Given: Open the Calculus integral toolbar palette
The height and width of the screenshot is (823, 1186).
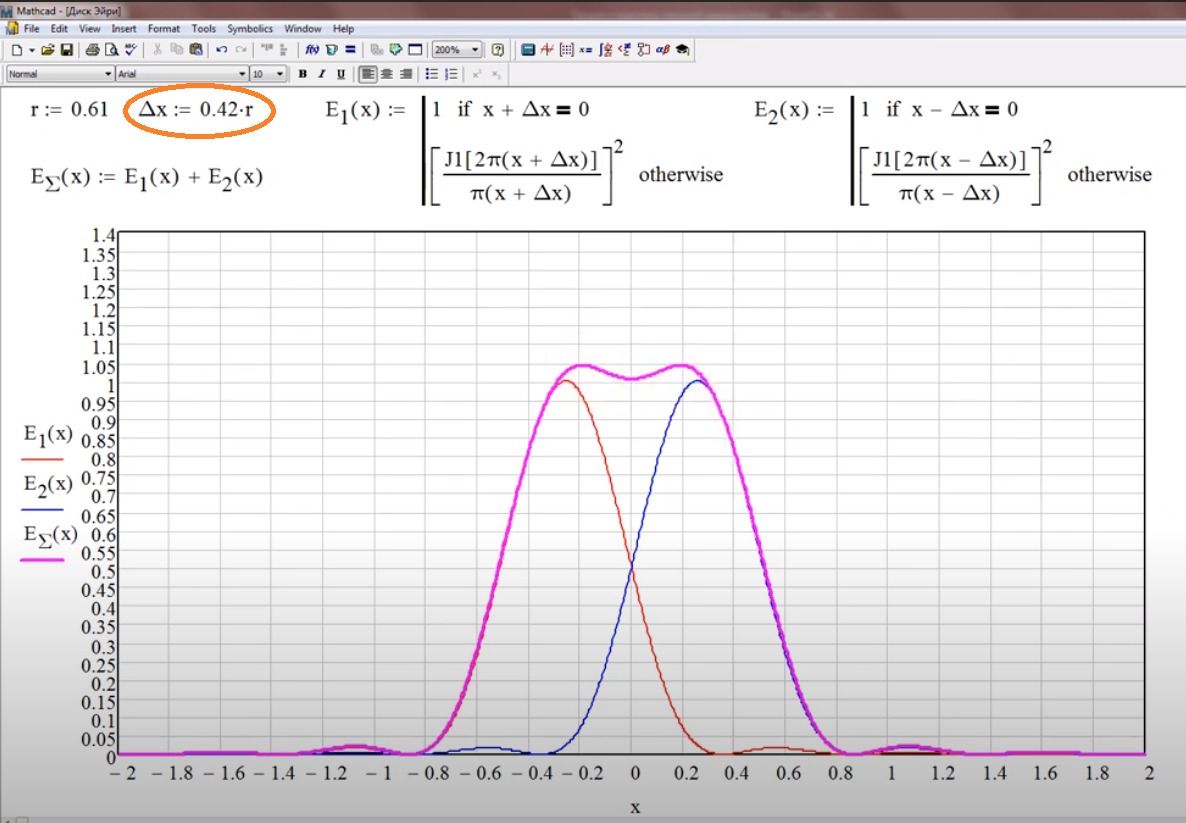Looking at the screenshot, I should coord(605,50).
